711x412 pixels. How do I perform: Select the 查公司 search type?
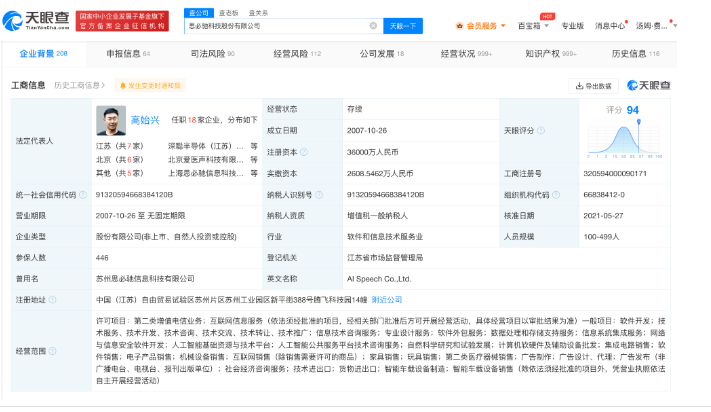tap(198, 12)
